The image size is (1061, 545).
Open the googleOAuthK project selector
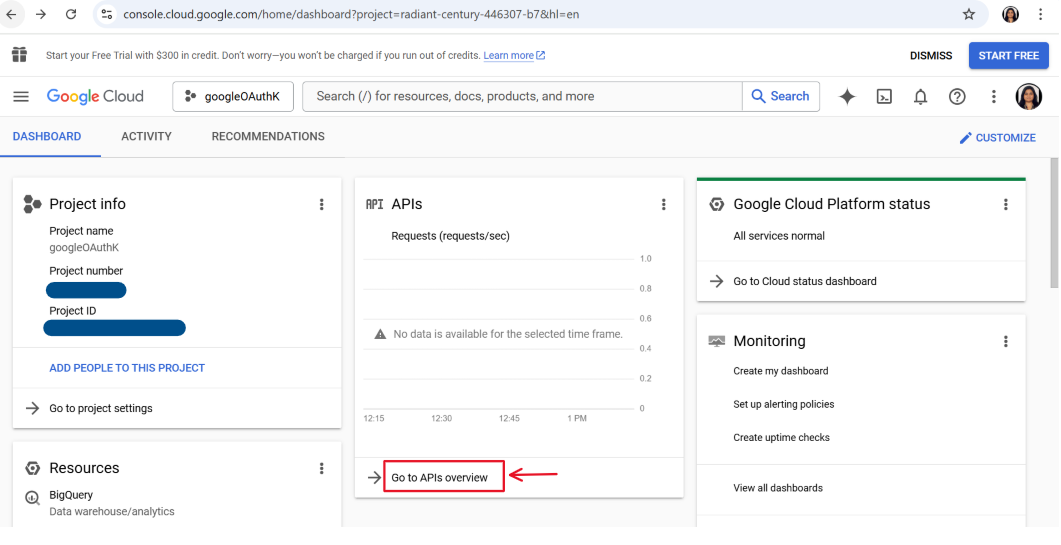233,97
